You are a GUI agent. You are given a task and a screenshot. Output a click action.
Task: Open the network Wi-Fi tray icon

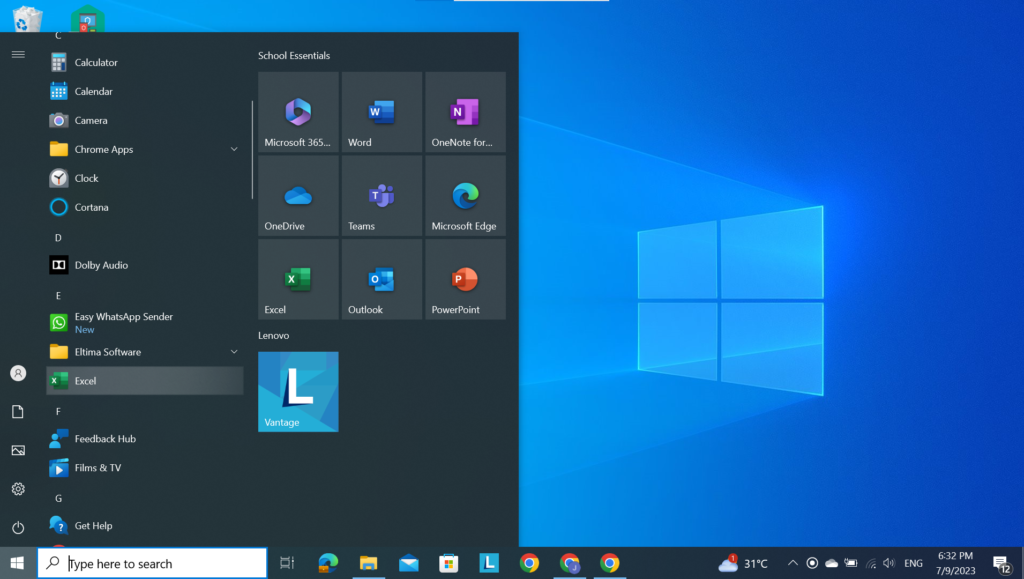(871, 563)
